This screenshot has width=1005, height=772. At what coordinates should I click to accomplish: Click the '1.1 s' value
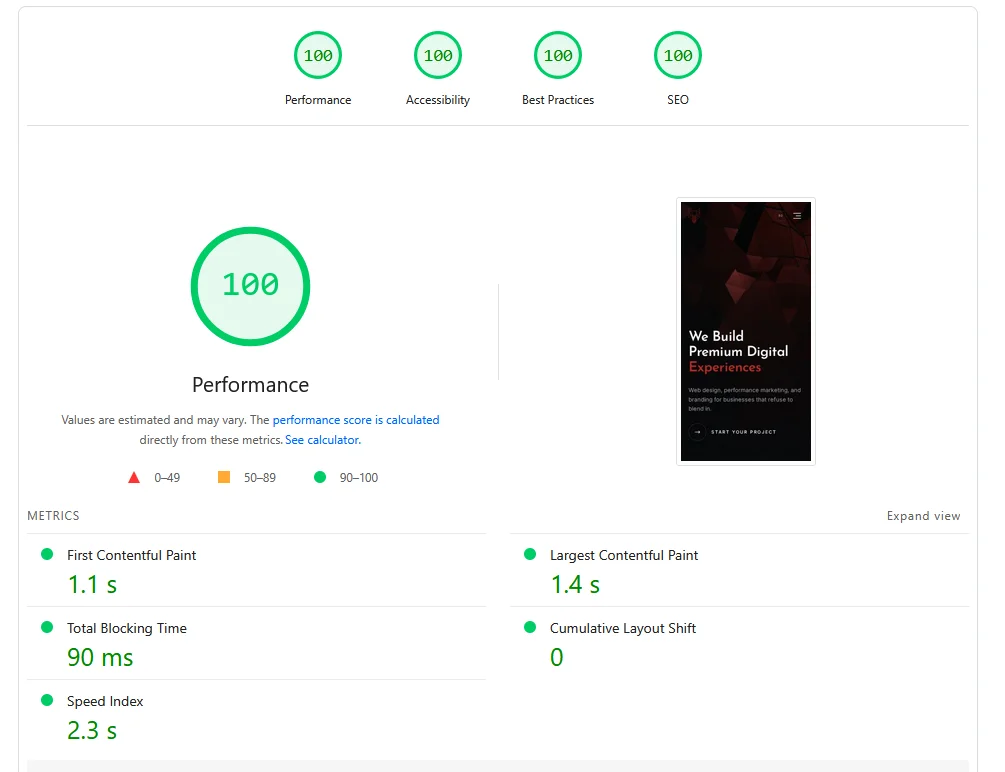pos(92,585)
